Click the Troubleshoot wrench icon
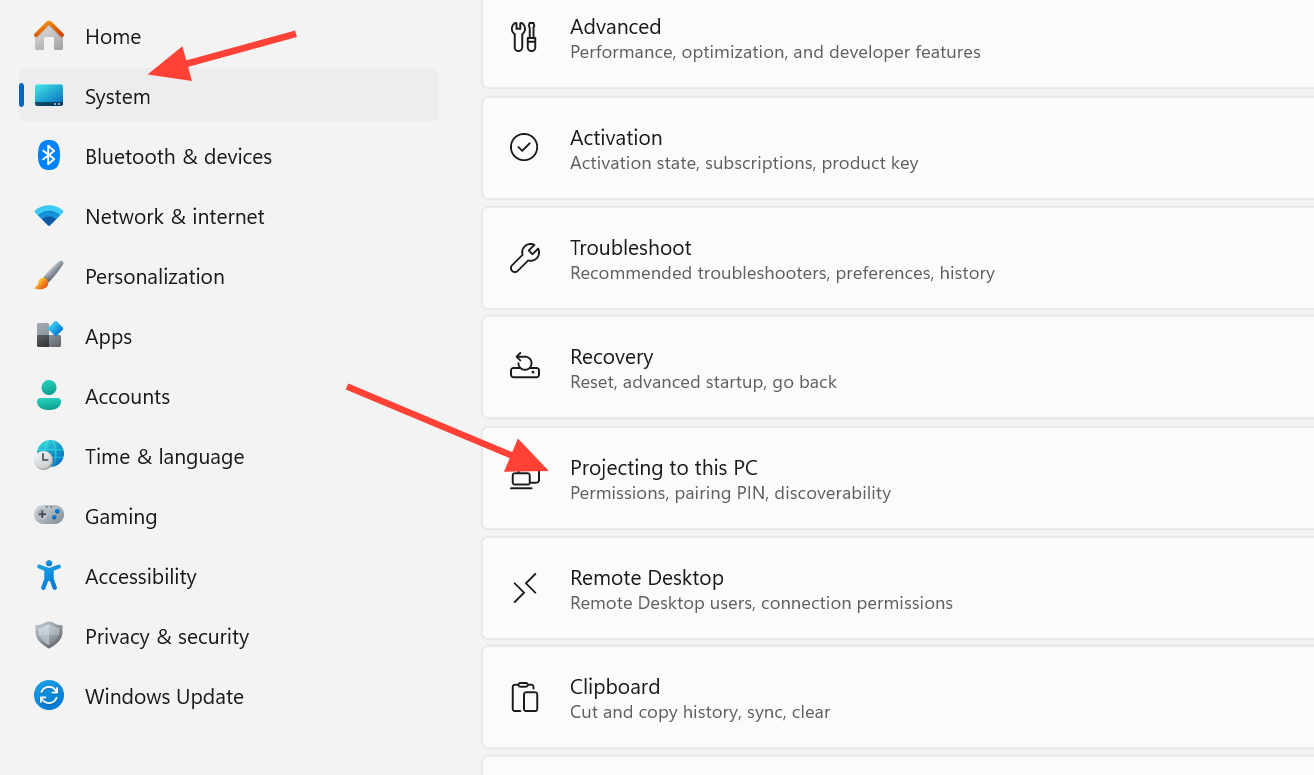1314x775 pixels. pyautogui.click(x=524, y=258)
